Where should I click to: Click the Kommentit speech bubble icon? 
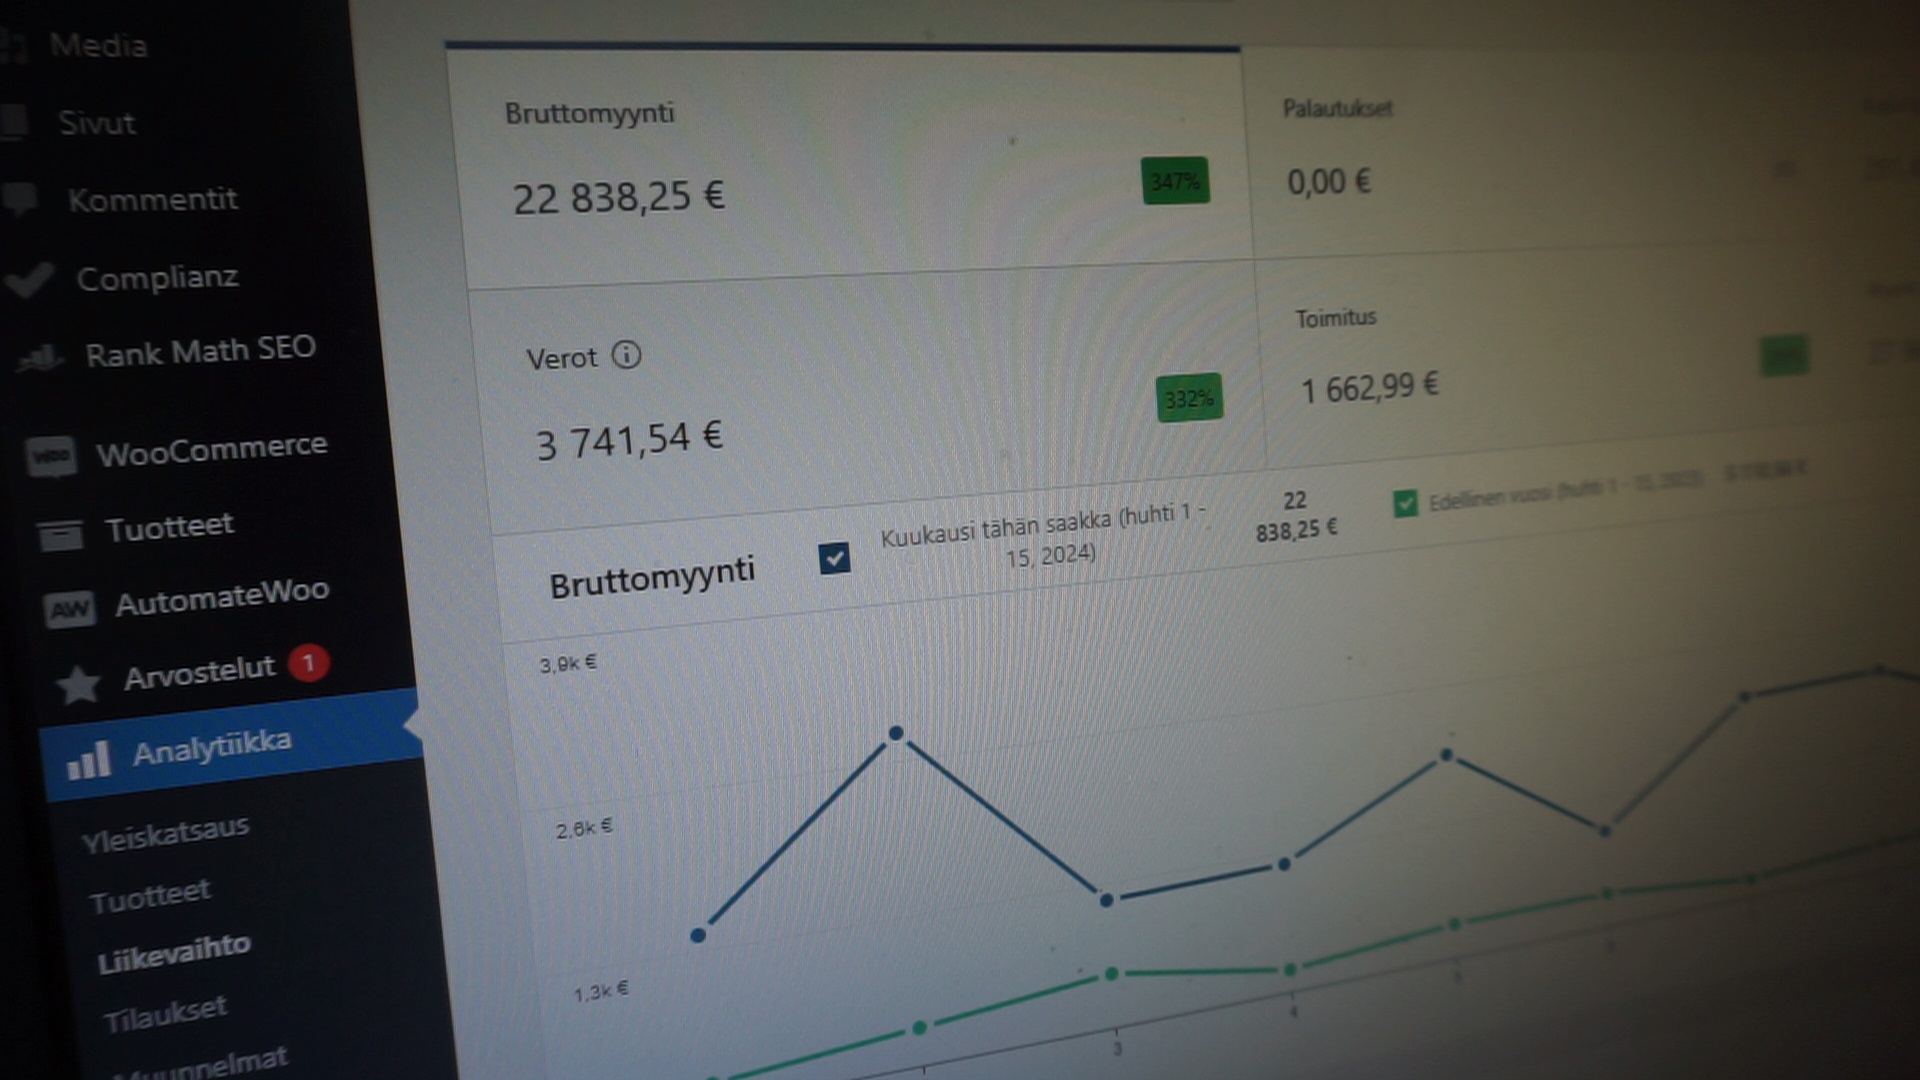point(21,199)
